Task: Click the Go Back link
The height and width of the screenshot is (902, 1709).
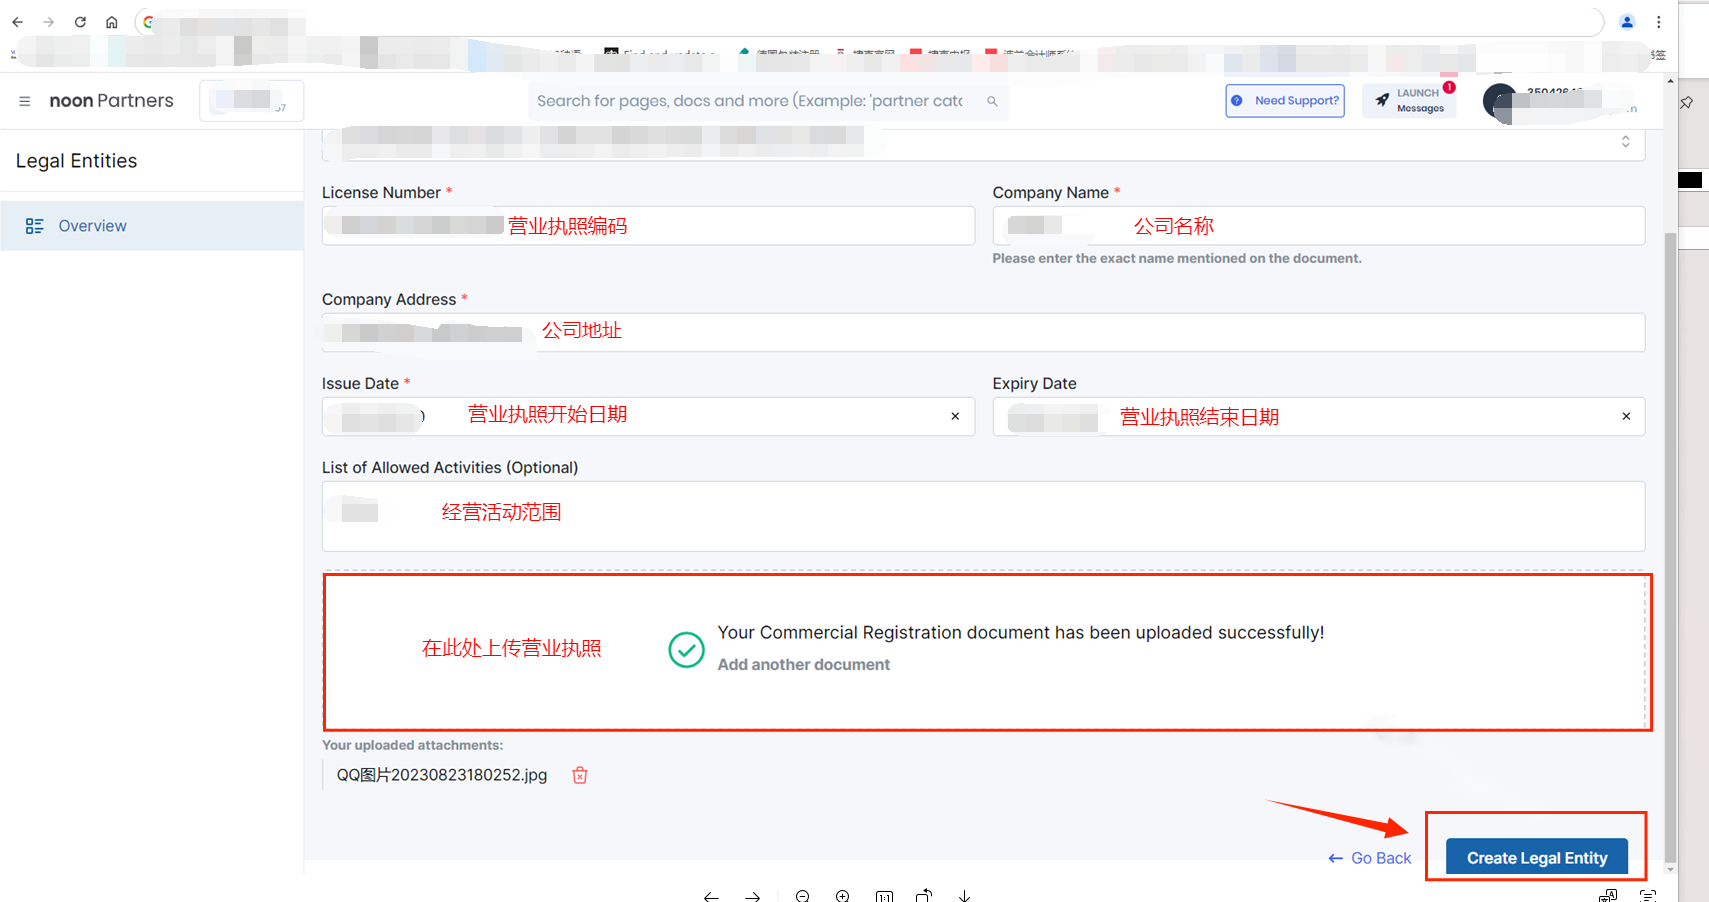Action: (1370, 858)
